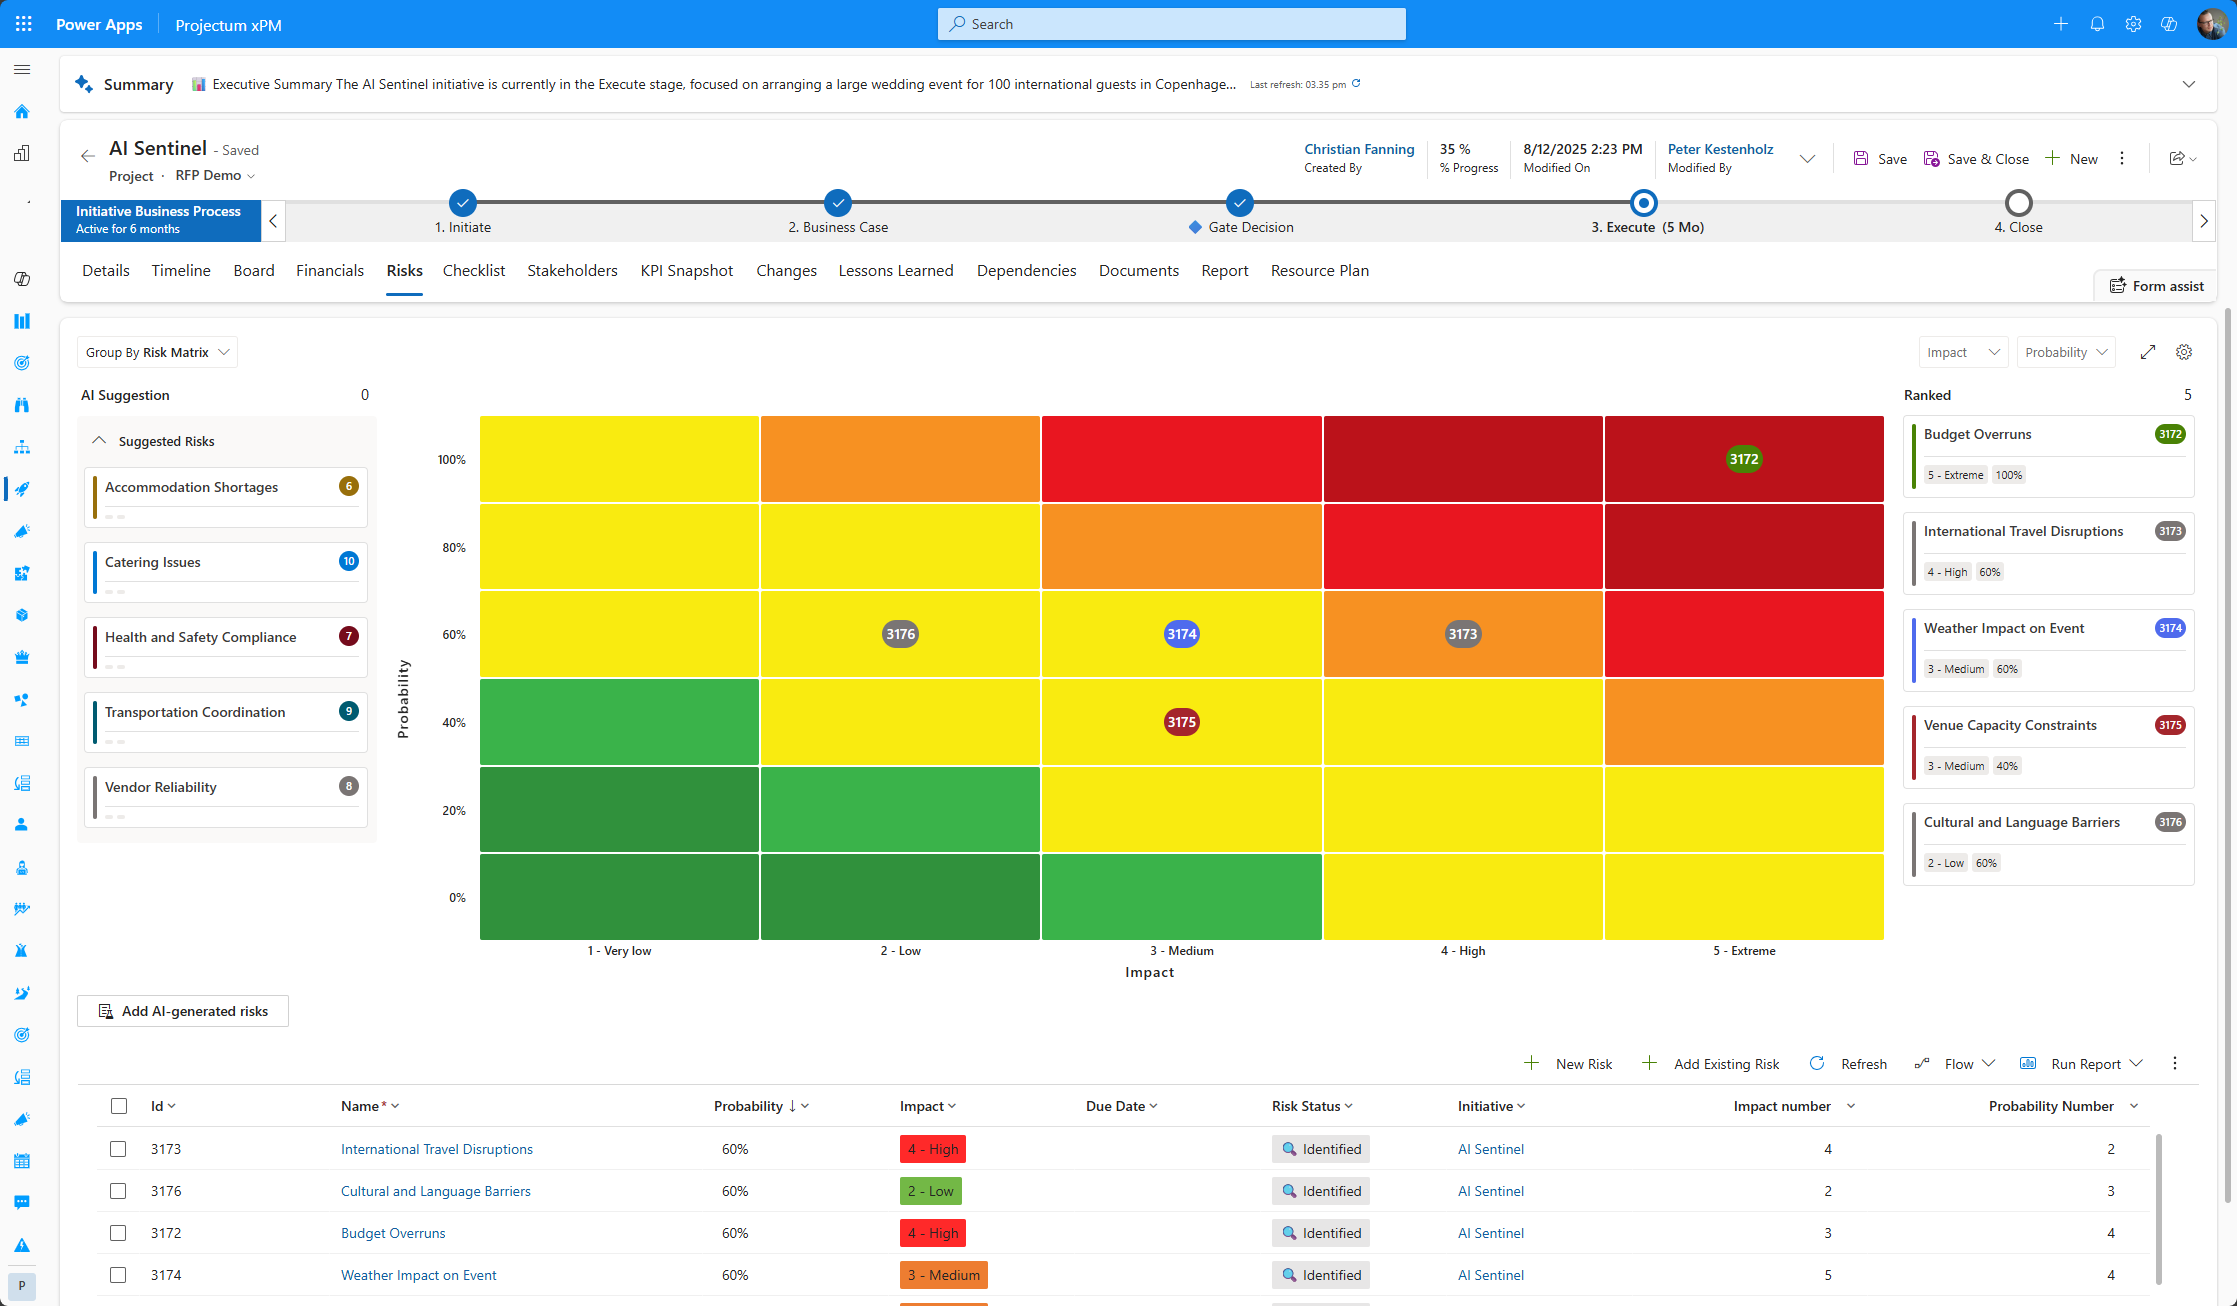The image size is (2237, 1306).
Task: Open the Group By Risk Matrix dropdown
Action: (x=157, y=352)
